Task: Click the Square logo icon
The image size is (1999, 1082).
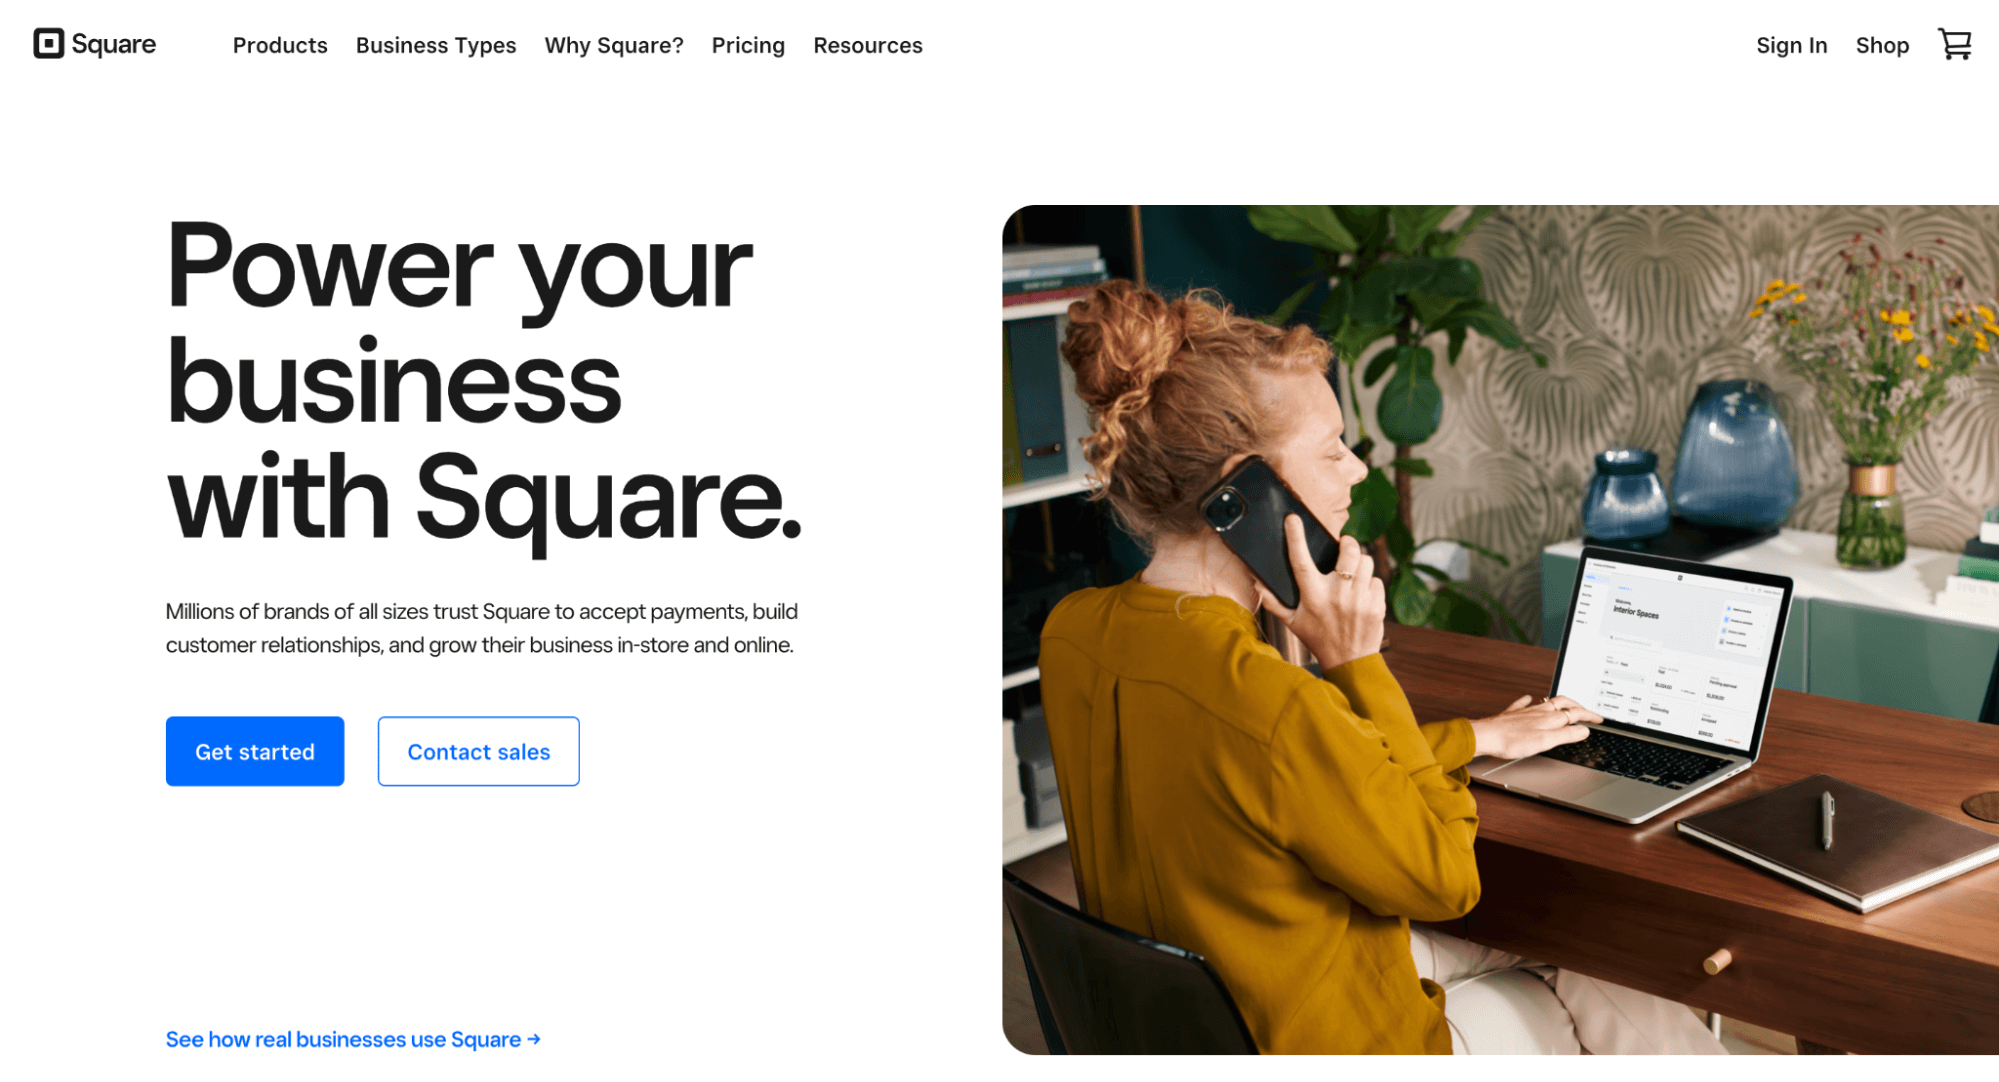Action: pos(49,44)
